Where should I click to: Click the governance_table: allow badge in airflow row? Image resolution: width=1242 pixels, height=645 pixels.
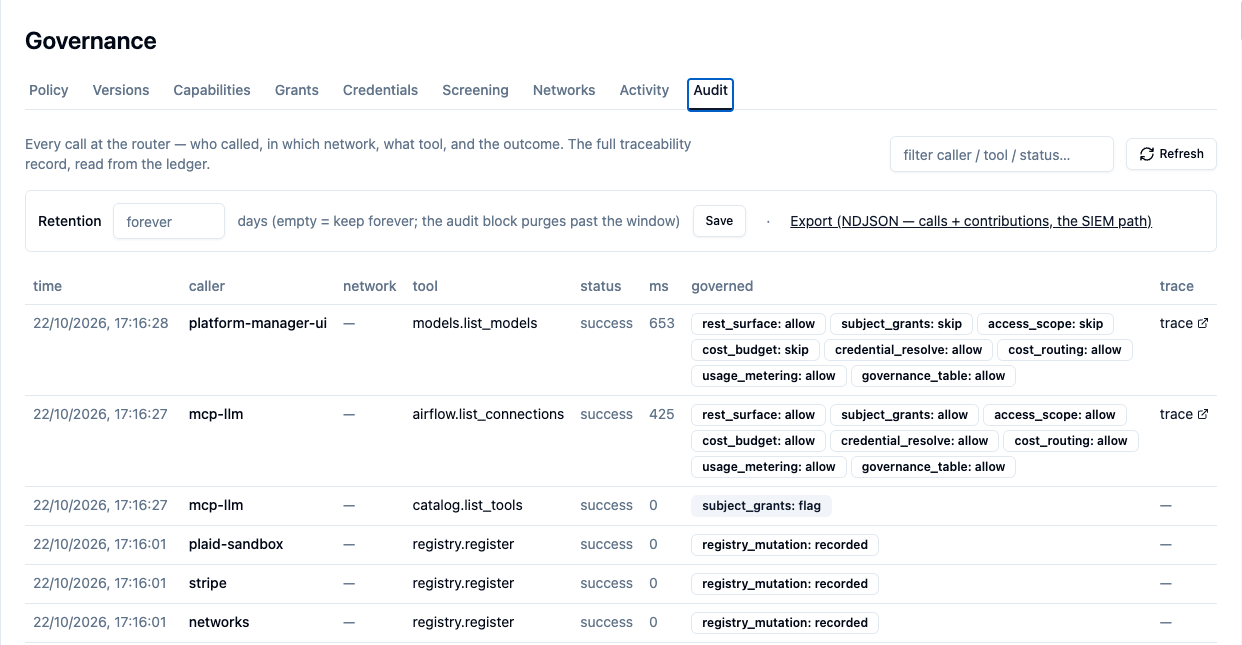pyautogui.click(x=933, y=467)
